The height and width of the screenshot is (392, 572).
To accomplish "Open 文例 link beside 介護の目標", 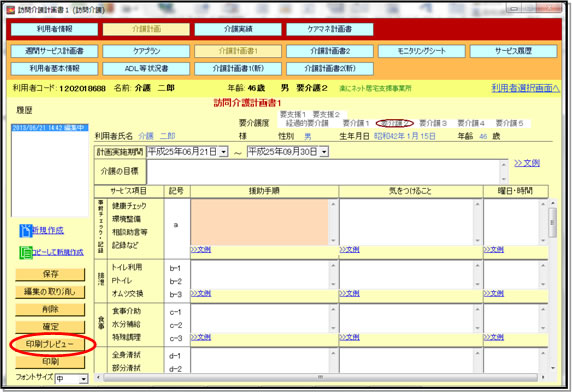I will click(x=527, y=163).
